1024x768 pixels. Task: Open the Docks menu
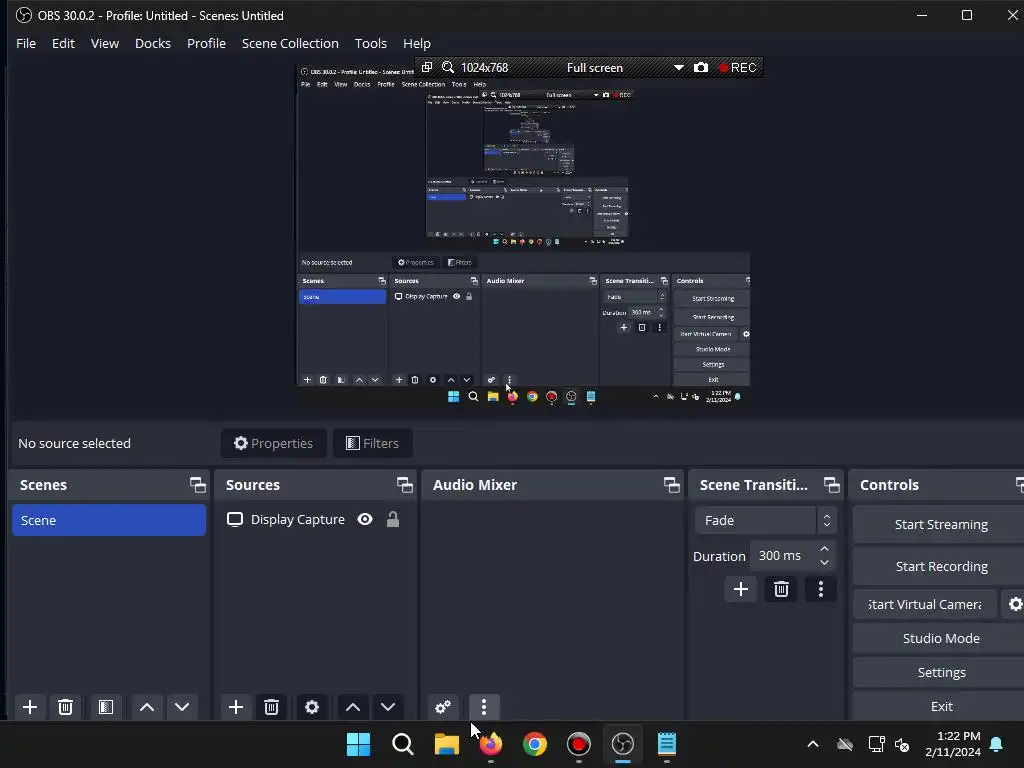[153, 43]
